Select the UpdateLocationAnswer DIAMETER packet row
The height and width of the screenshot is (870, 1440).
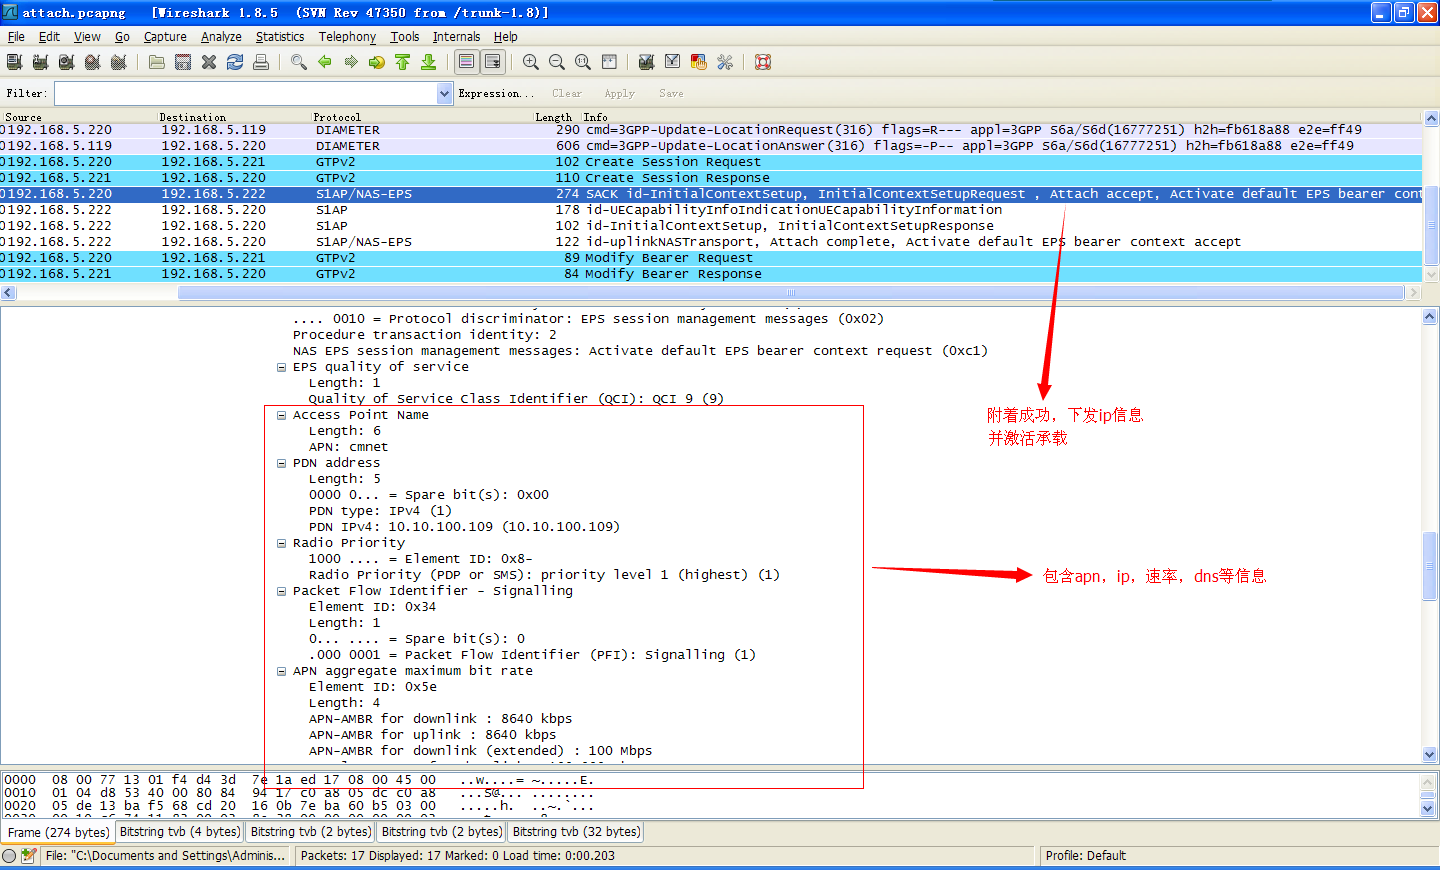[x=711, y=146]
